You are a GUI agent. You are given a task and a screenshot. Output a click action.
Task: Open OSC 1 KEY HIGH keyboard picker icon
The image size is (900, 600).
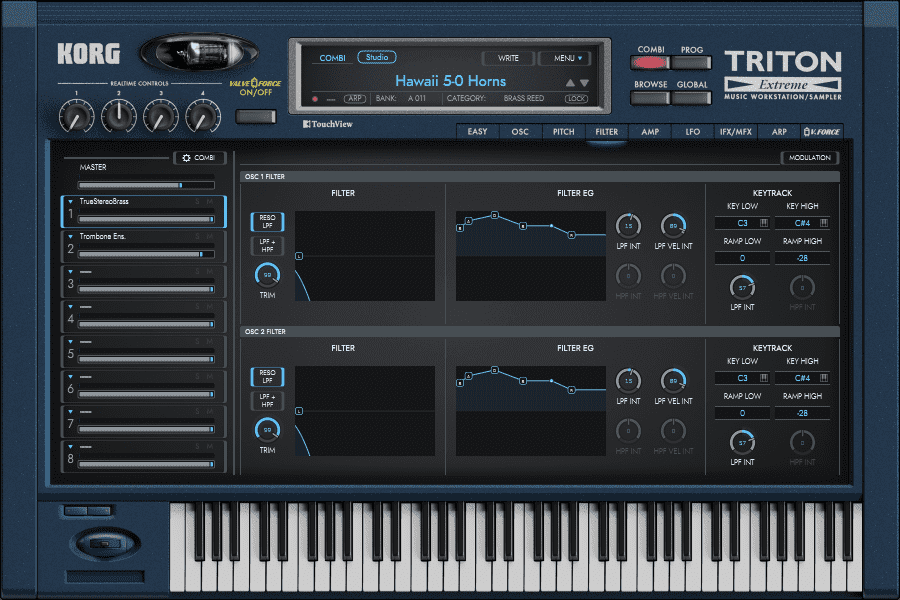824,223
